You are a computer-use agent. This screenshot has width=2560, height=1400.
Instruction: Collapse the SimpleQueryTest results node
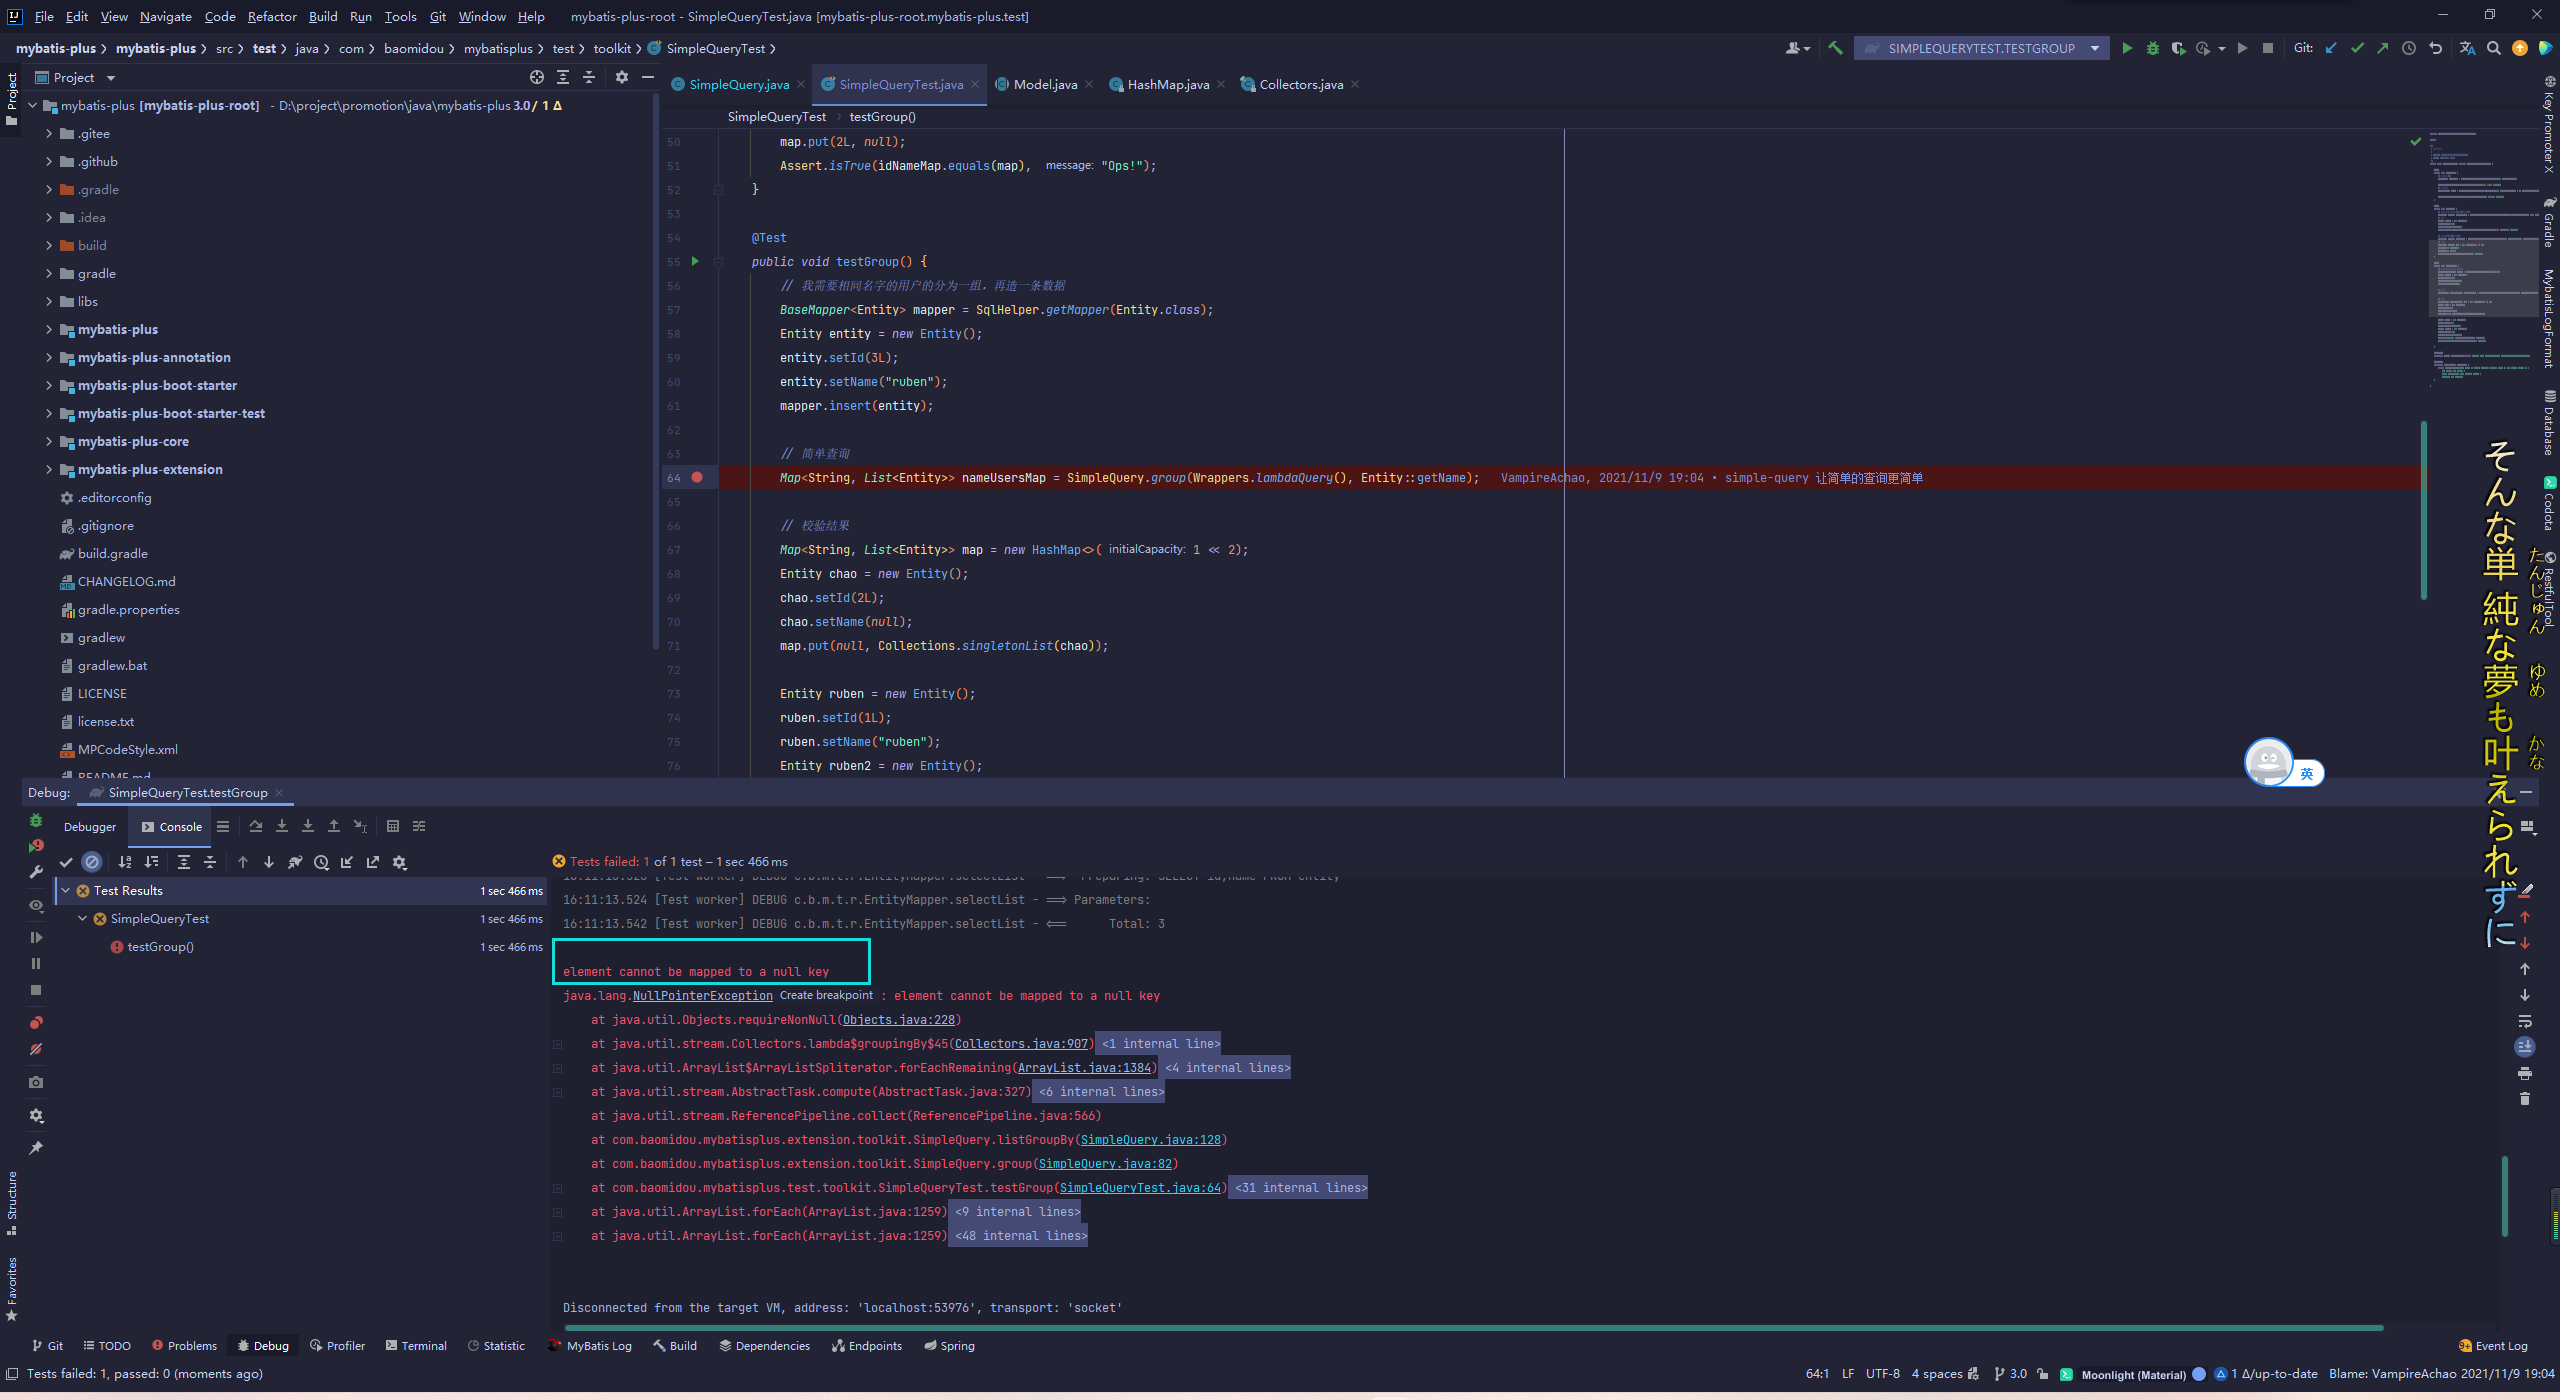pyautogui.click(x=83, y=918)
